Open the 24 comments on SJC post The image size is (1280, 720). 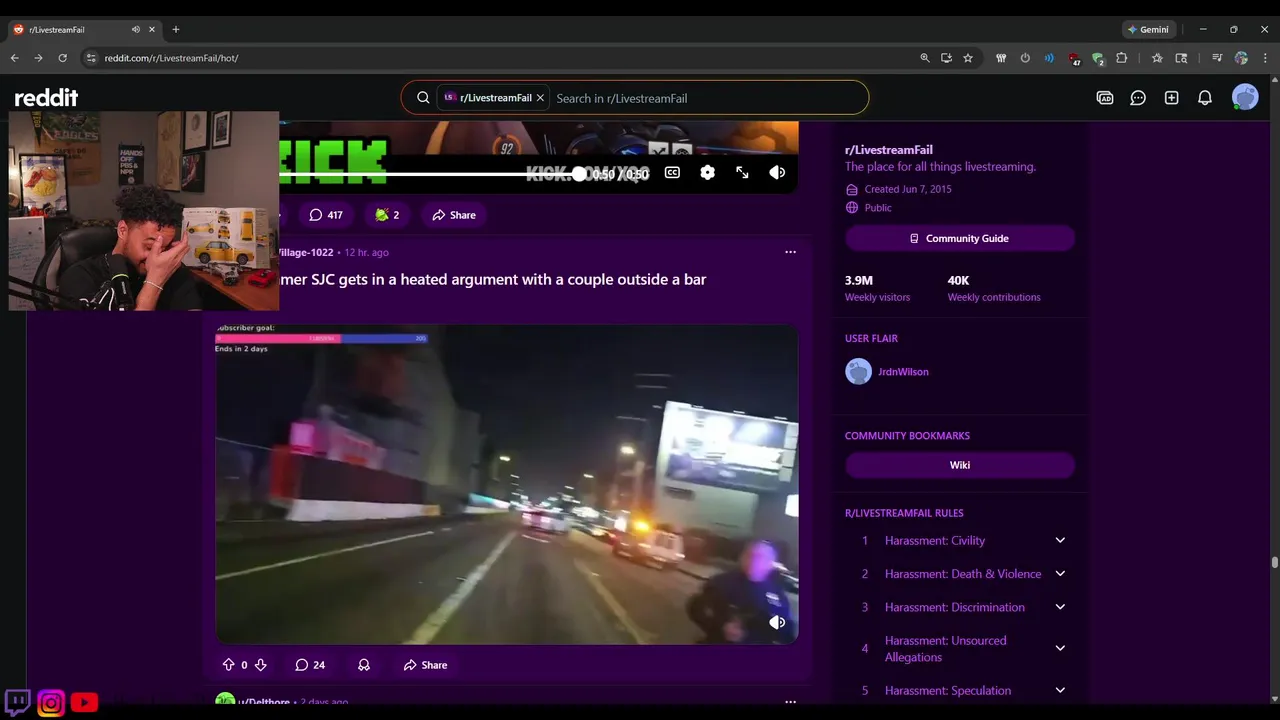[x=310, y=665]
